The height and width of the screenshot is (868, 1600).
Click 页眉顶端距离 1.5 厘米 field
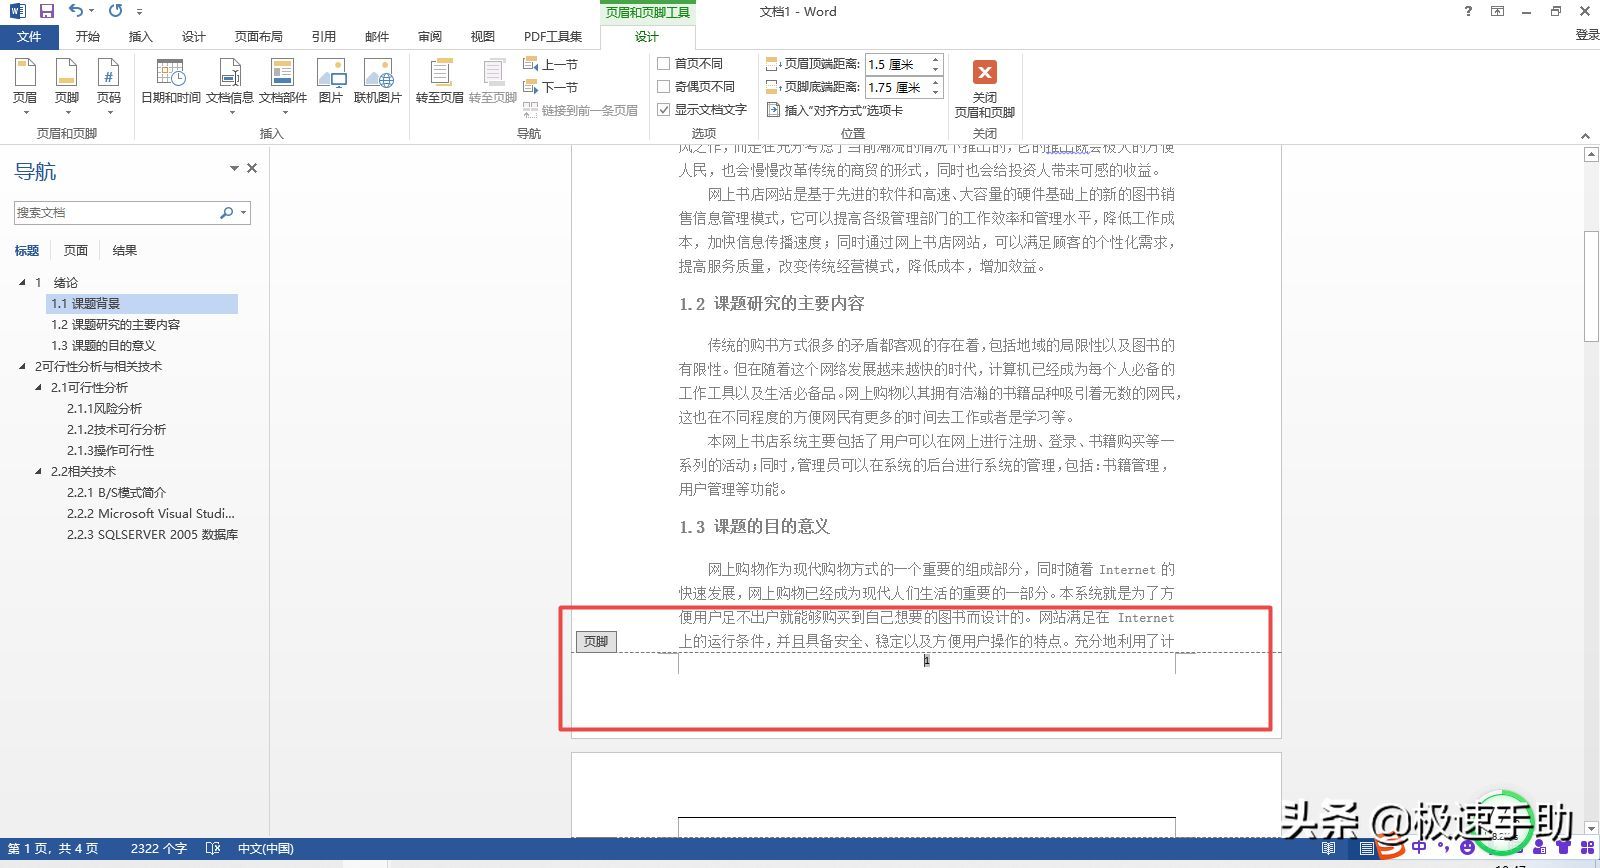897,63
